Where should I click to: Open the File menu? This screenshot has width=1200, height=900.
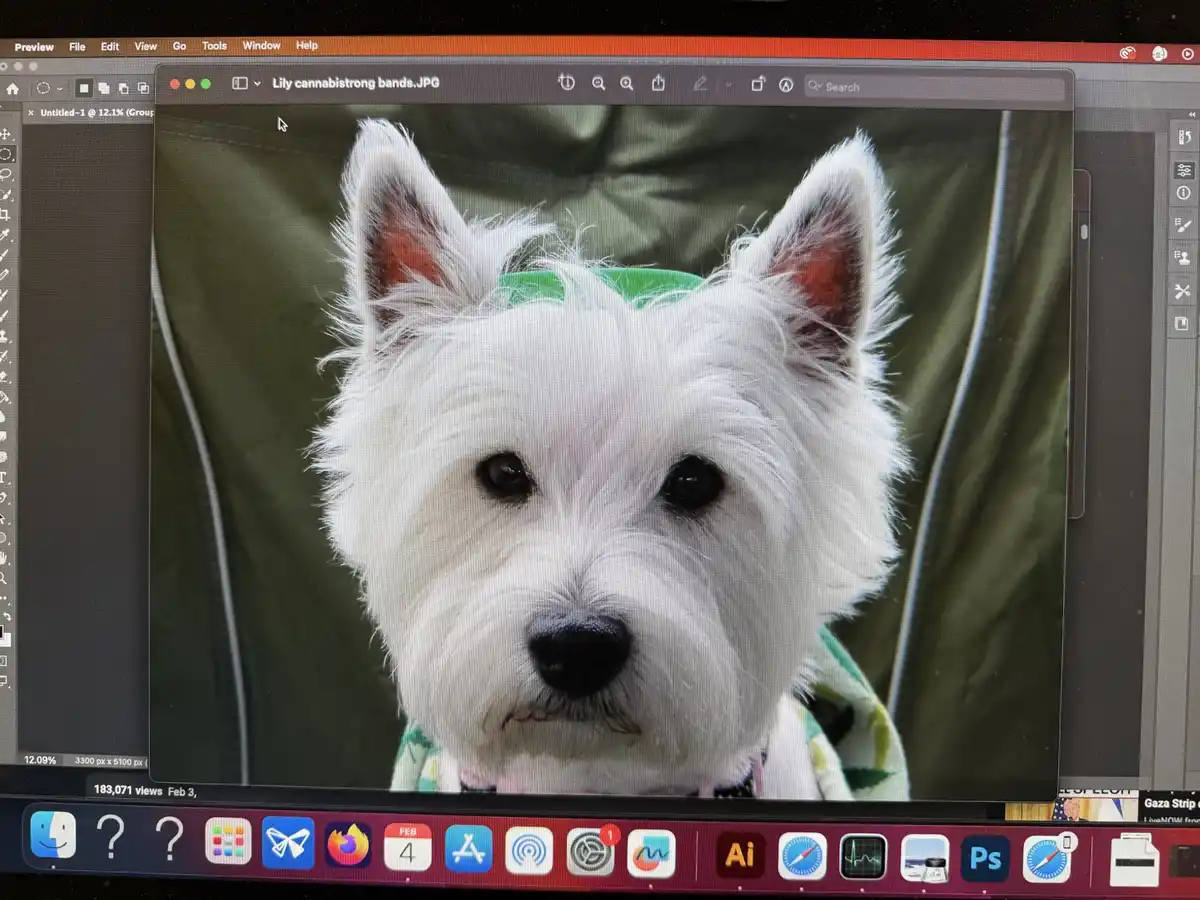(x=77, y=46)
